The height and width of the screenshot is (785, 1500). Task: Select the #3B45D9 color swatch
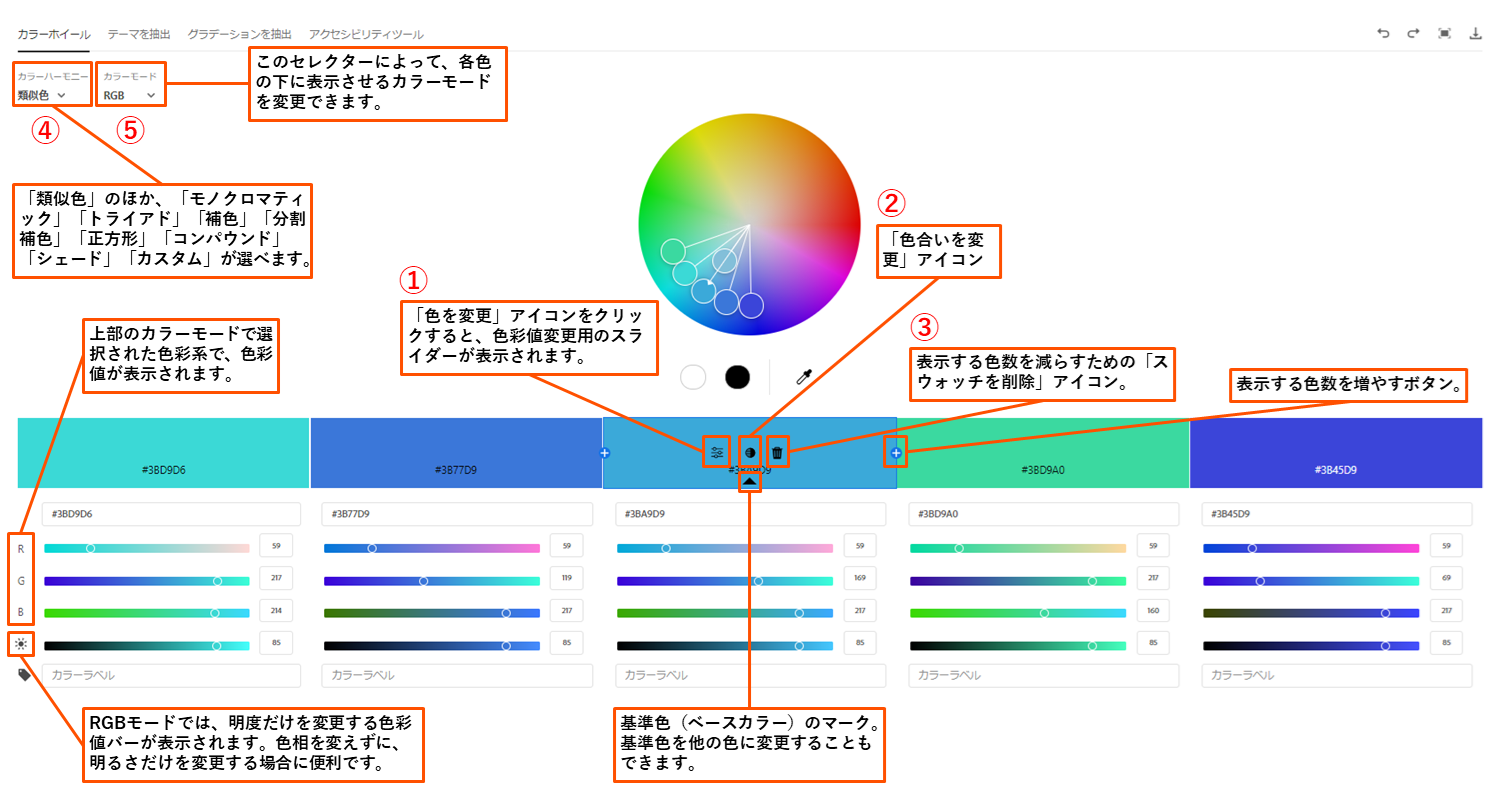pyautogui.click(x=1336, y=453)
